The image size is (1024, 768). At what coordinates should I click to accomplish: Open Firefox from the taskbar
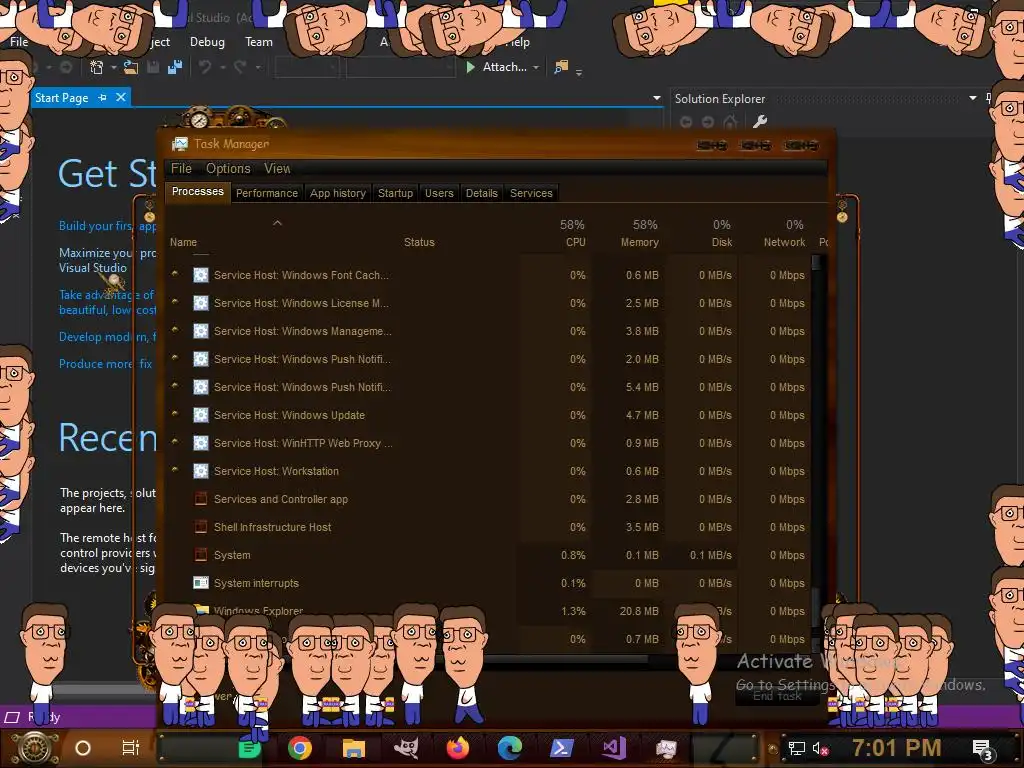pyautogui.click(x=458, y=748)
